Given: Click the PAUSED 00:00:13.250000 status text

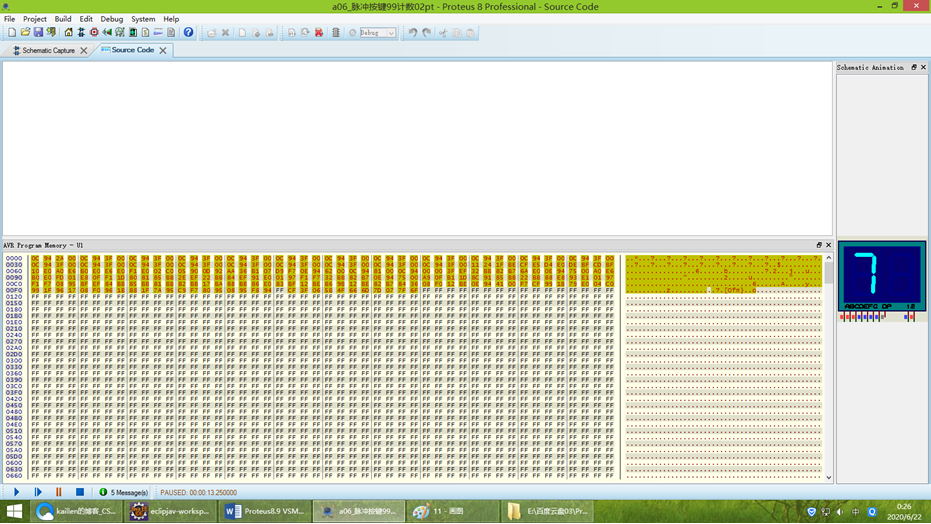Looking at the screenshot, I should (198, 493).
